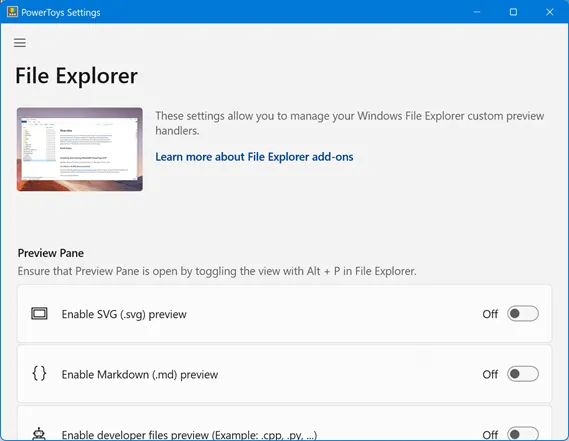This screenshot has width=569, height=441.
Task: Maximize the PowerToys Settings window
Action: pyautogui.click(x=513, y=12)
